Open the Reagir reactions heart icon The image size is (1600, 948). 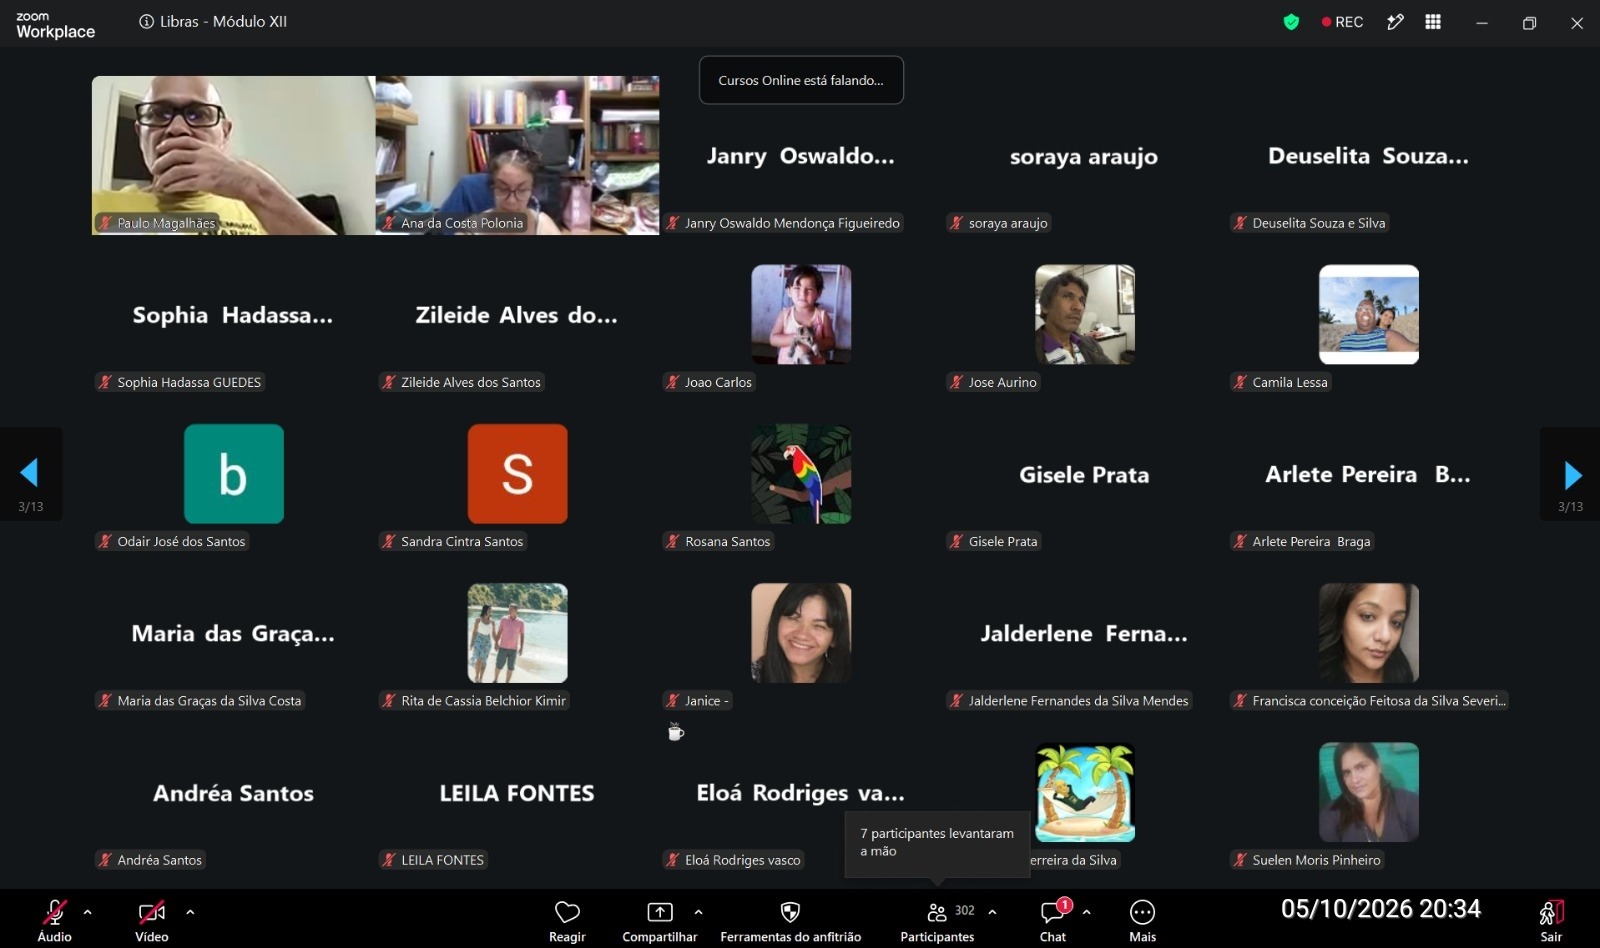(567, 912)
